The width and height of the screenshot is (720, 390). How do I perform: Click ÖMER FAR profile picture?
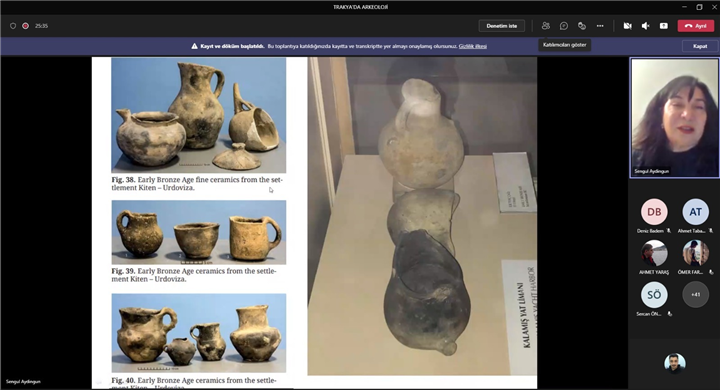click(x=695, y=253)
